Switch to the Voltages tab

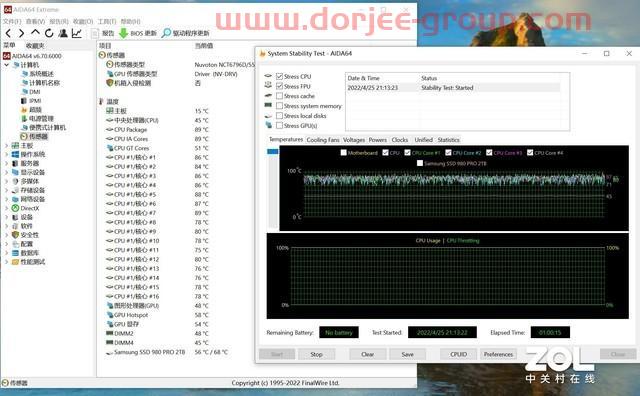coord(354,140)
